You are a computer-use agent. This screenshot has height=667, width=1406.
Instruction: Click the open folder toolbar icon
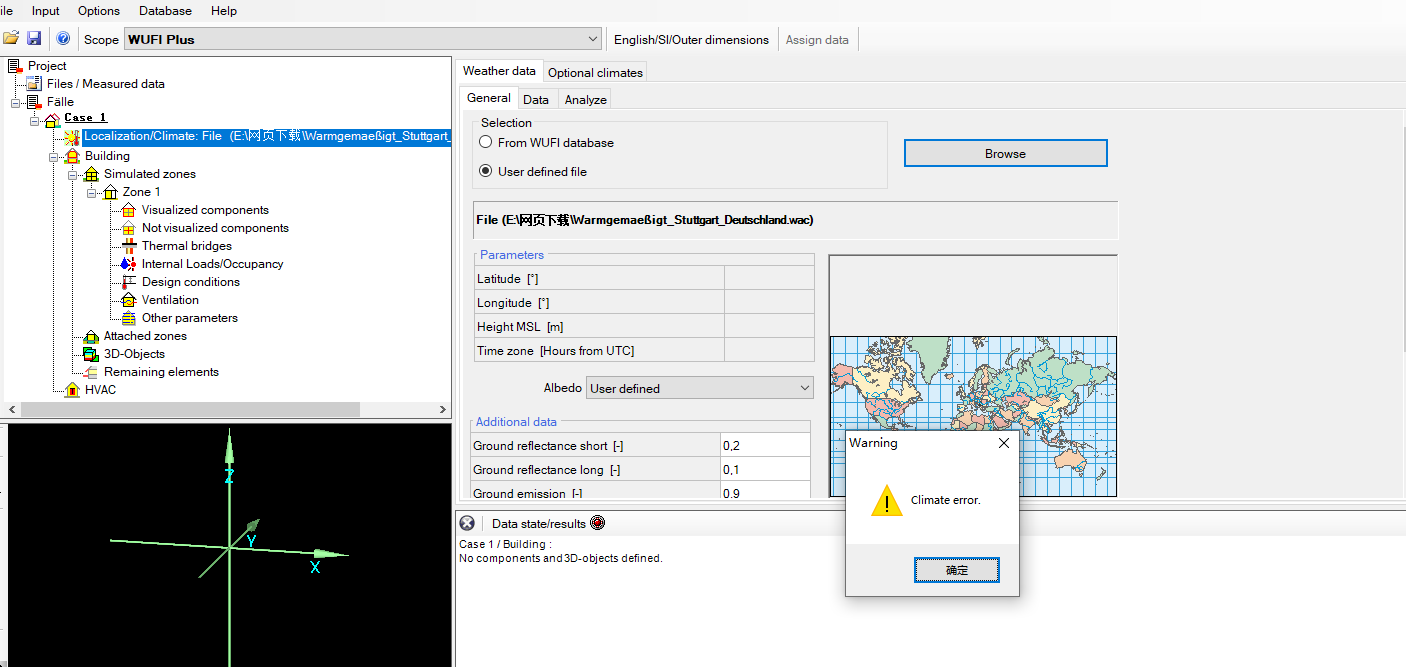click(11, 39)
